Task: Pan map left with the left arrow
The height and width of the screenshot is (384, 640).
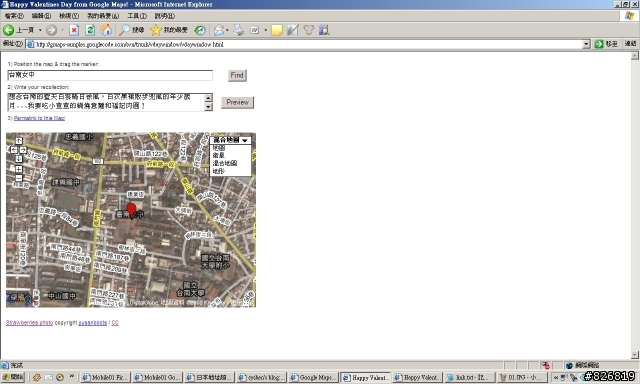Action: point(13,150)
